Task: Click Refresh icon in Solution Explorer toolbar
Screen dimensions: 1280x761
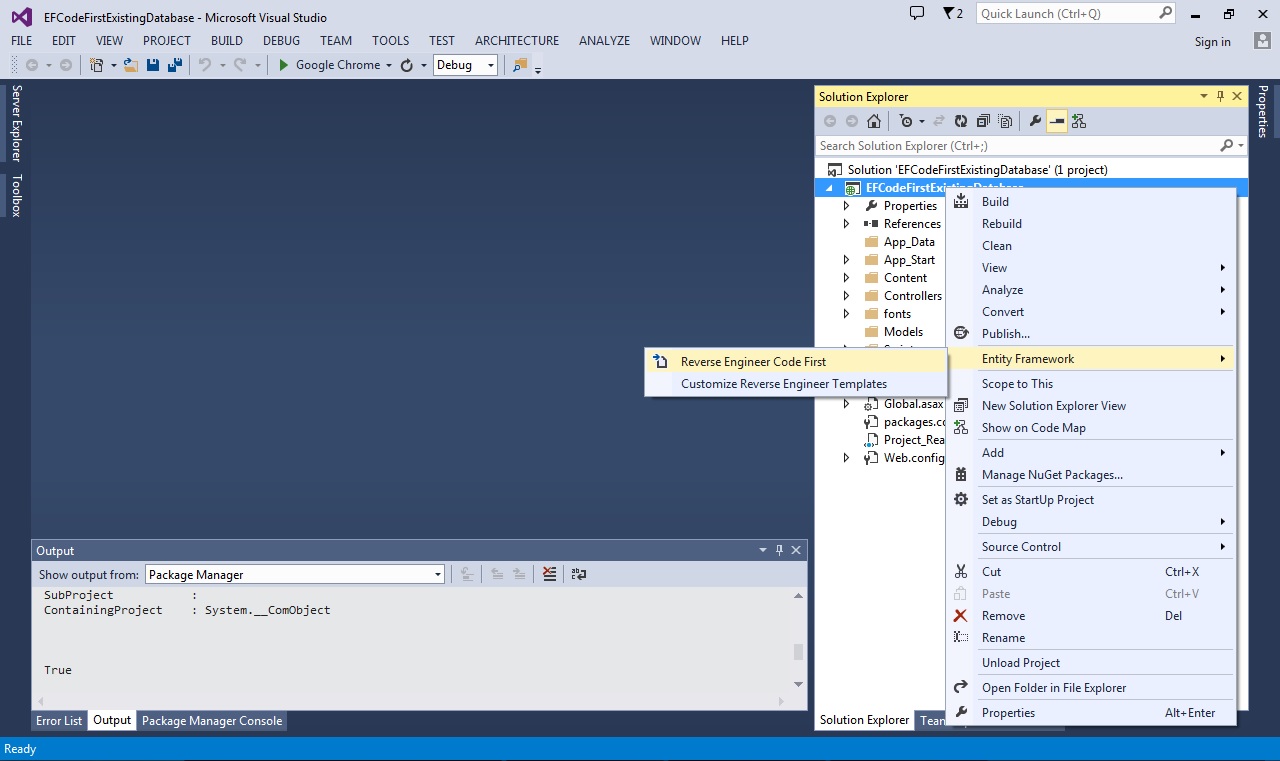Action: tap(960, 121)
